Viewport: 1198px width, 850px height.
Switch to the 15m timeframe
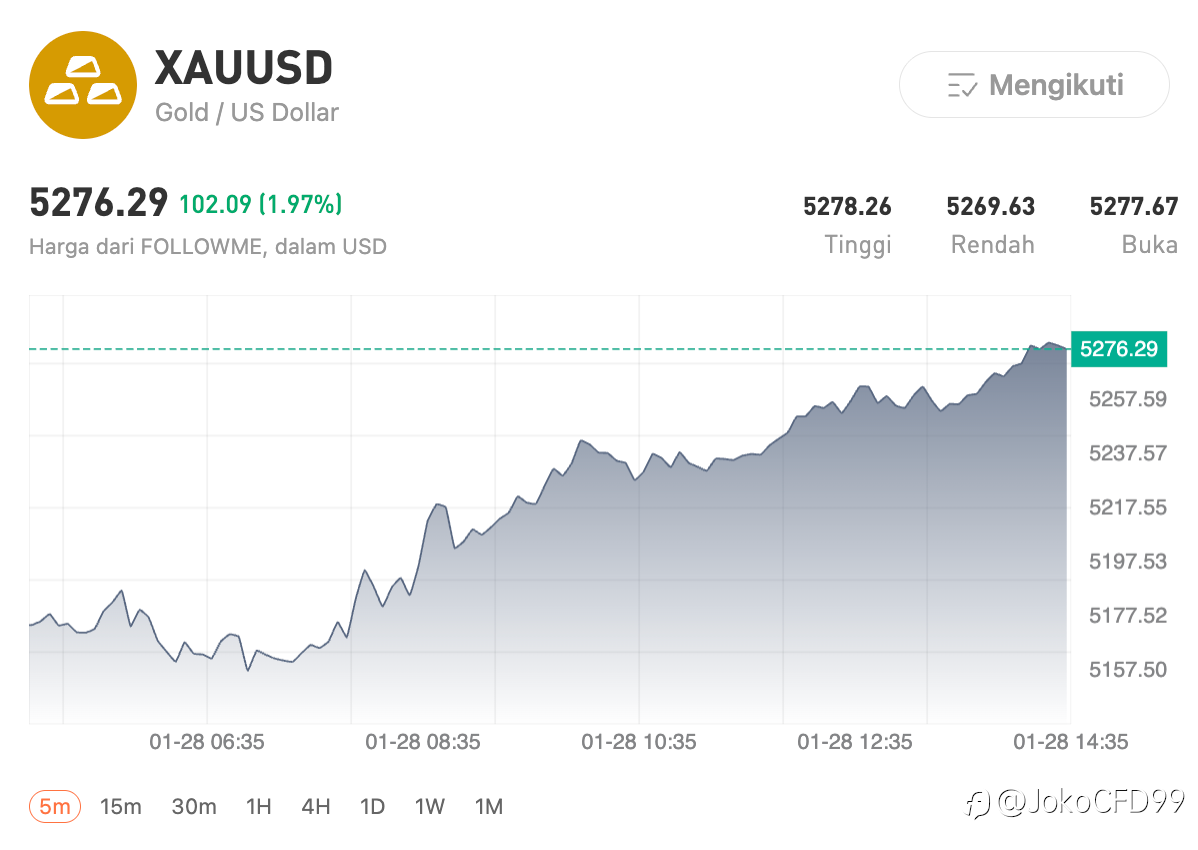click(120, 806)
